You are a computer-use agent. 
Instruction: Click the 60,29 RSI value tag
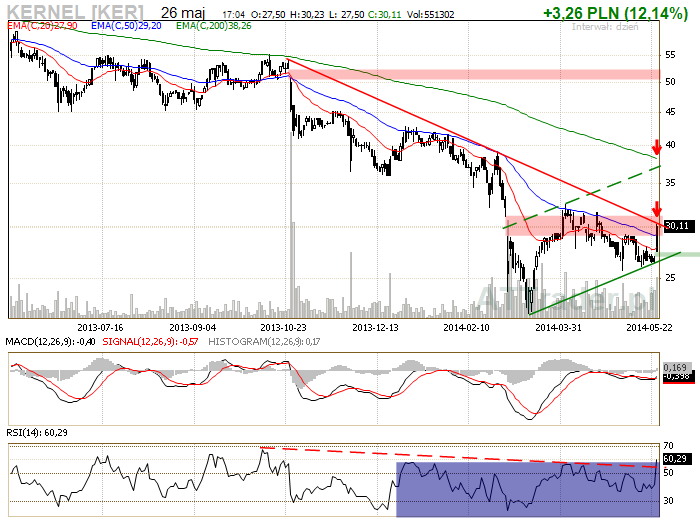(x=676, y=459)
